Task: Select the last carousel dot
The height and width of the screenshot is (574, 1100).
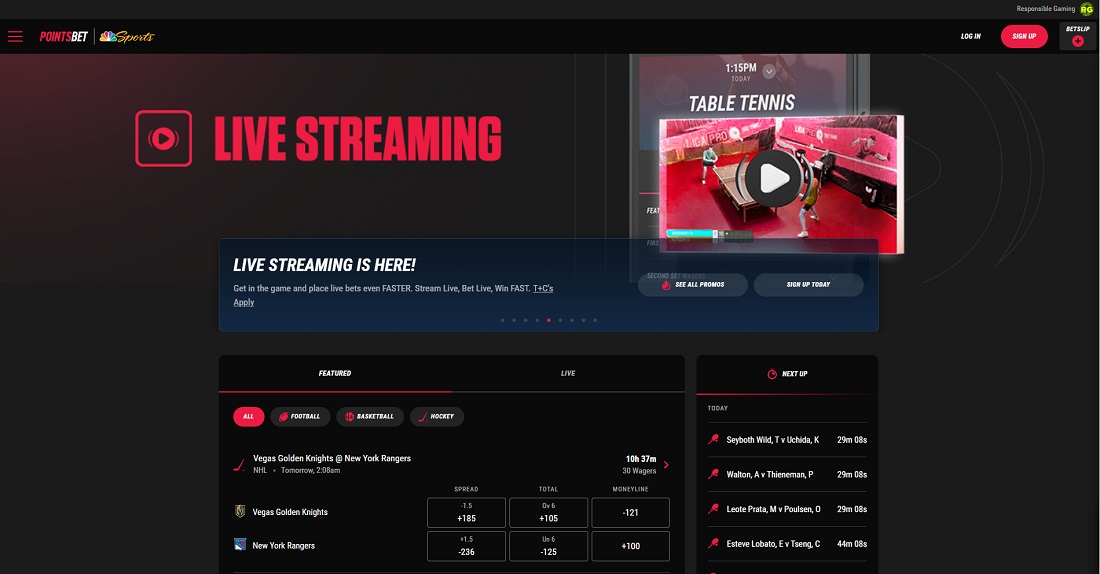Action: 595,320
